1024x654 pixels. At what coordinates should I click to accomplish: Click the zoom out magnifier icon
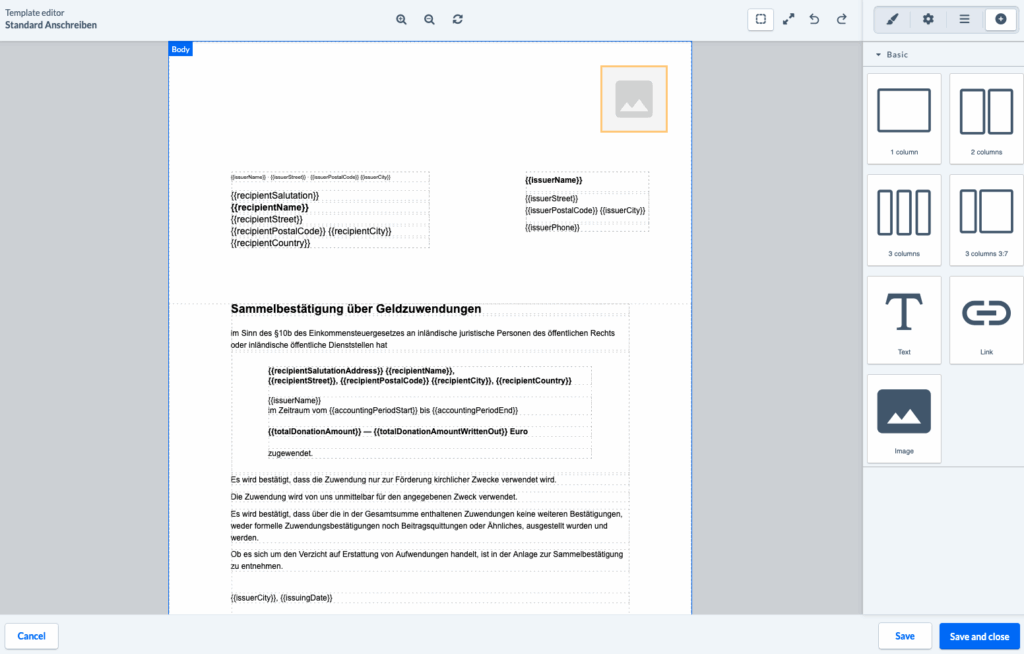coord(429,19)
